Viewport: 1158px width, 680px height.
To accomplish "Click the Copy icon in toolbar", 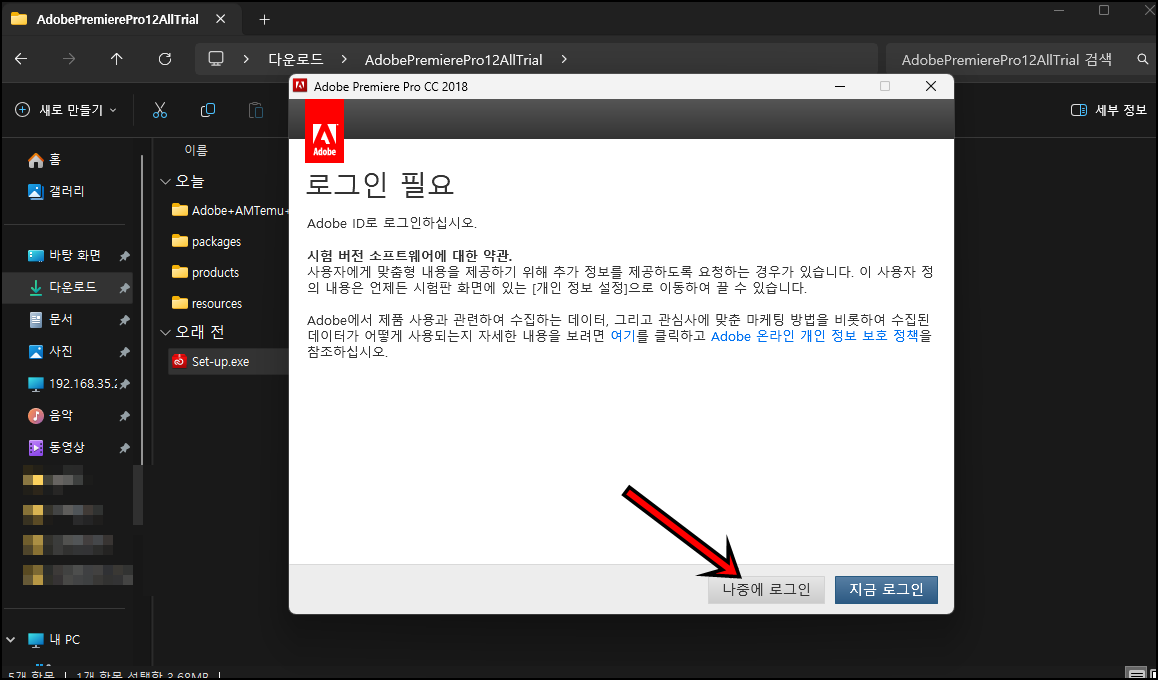I will [x=208, y=110].
